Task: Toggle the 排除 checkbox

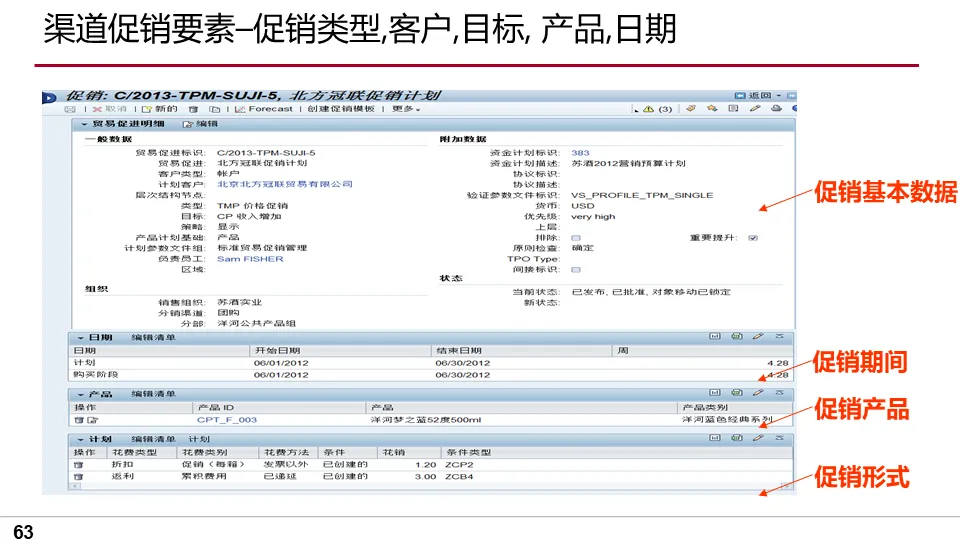Action: (576, 238)
